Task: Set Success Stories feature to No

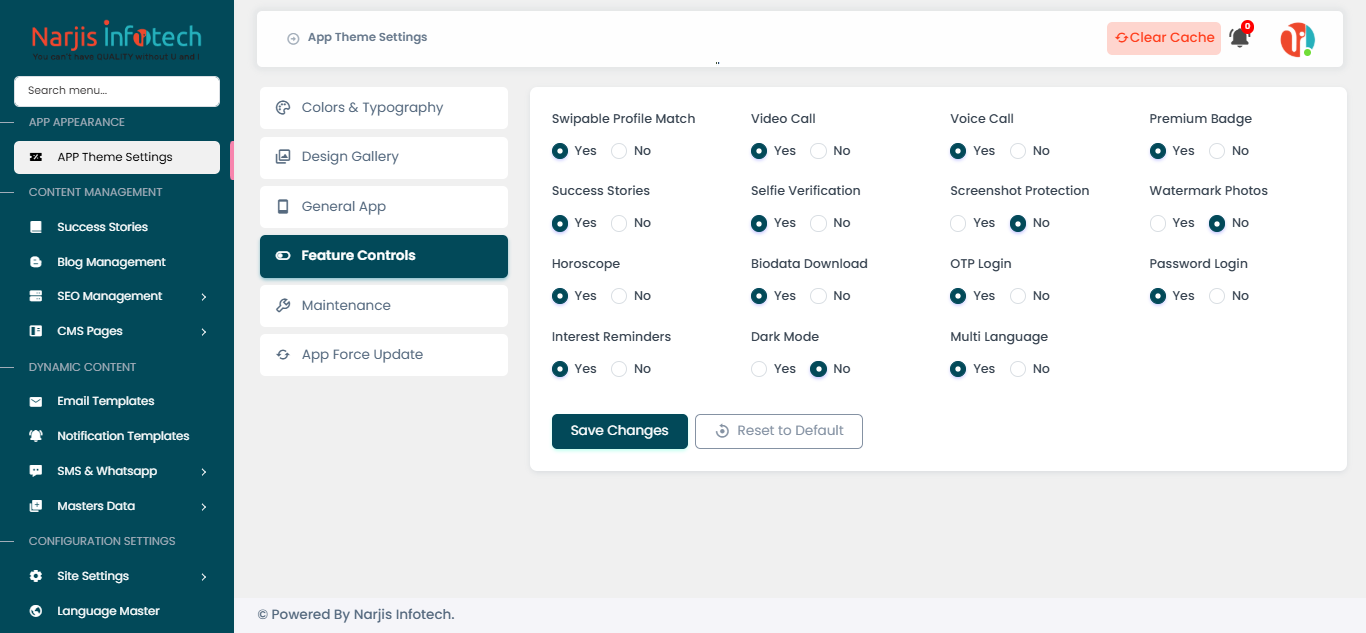Action: [619, 223]
